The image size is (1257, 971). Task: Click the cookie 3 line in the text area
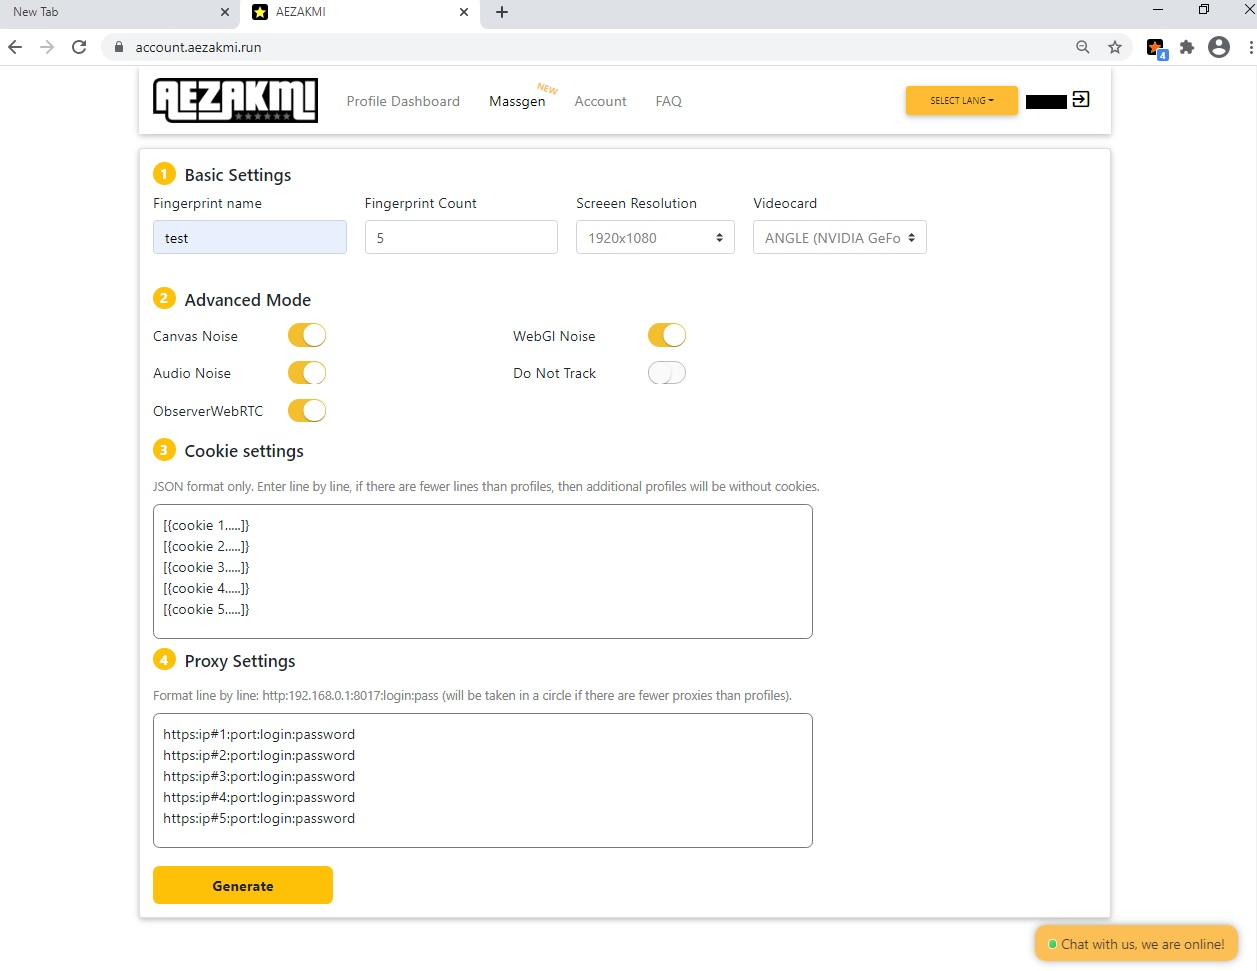point(206,567)
